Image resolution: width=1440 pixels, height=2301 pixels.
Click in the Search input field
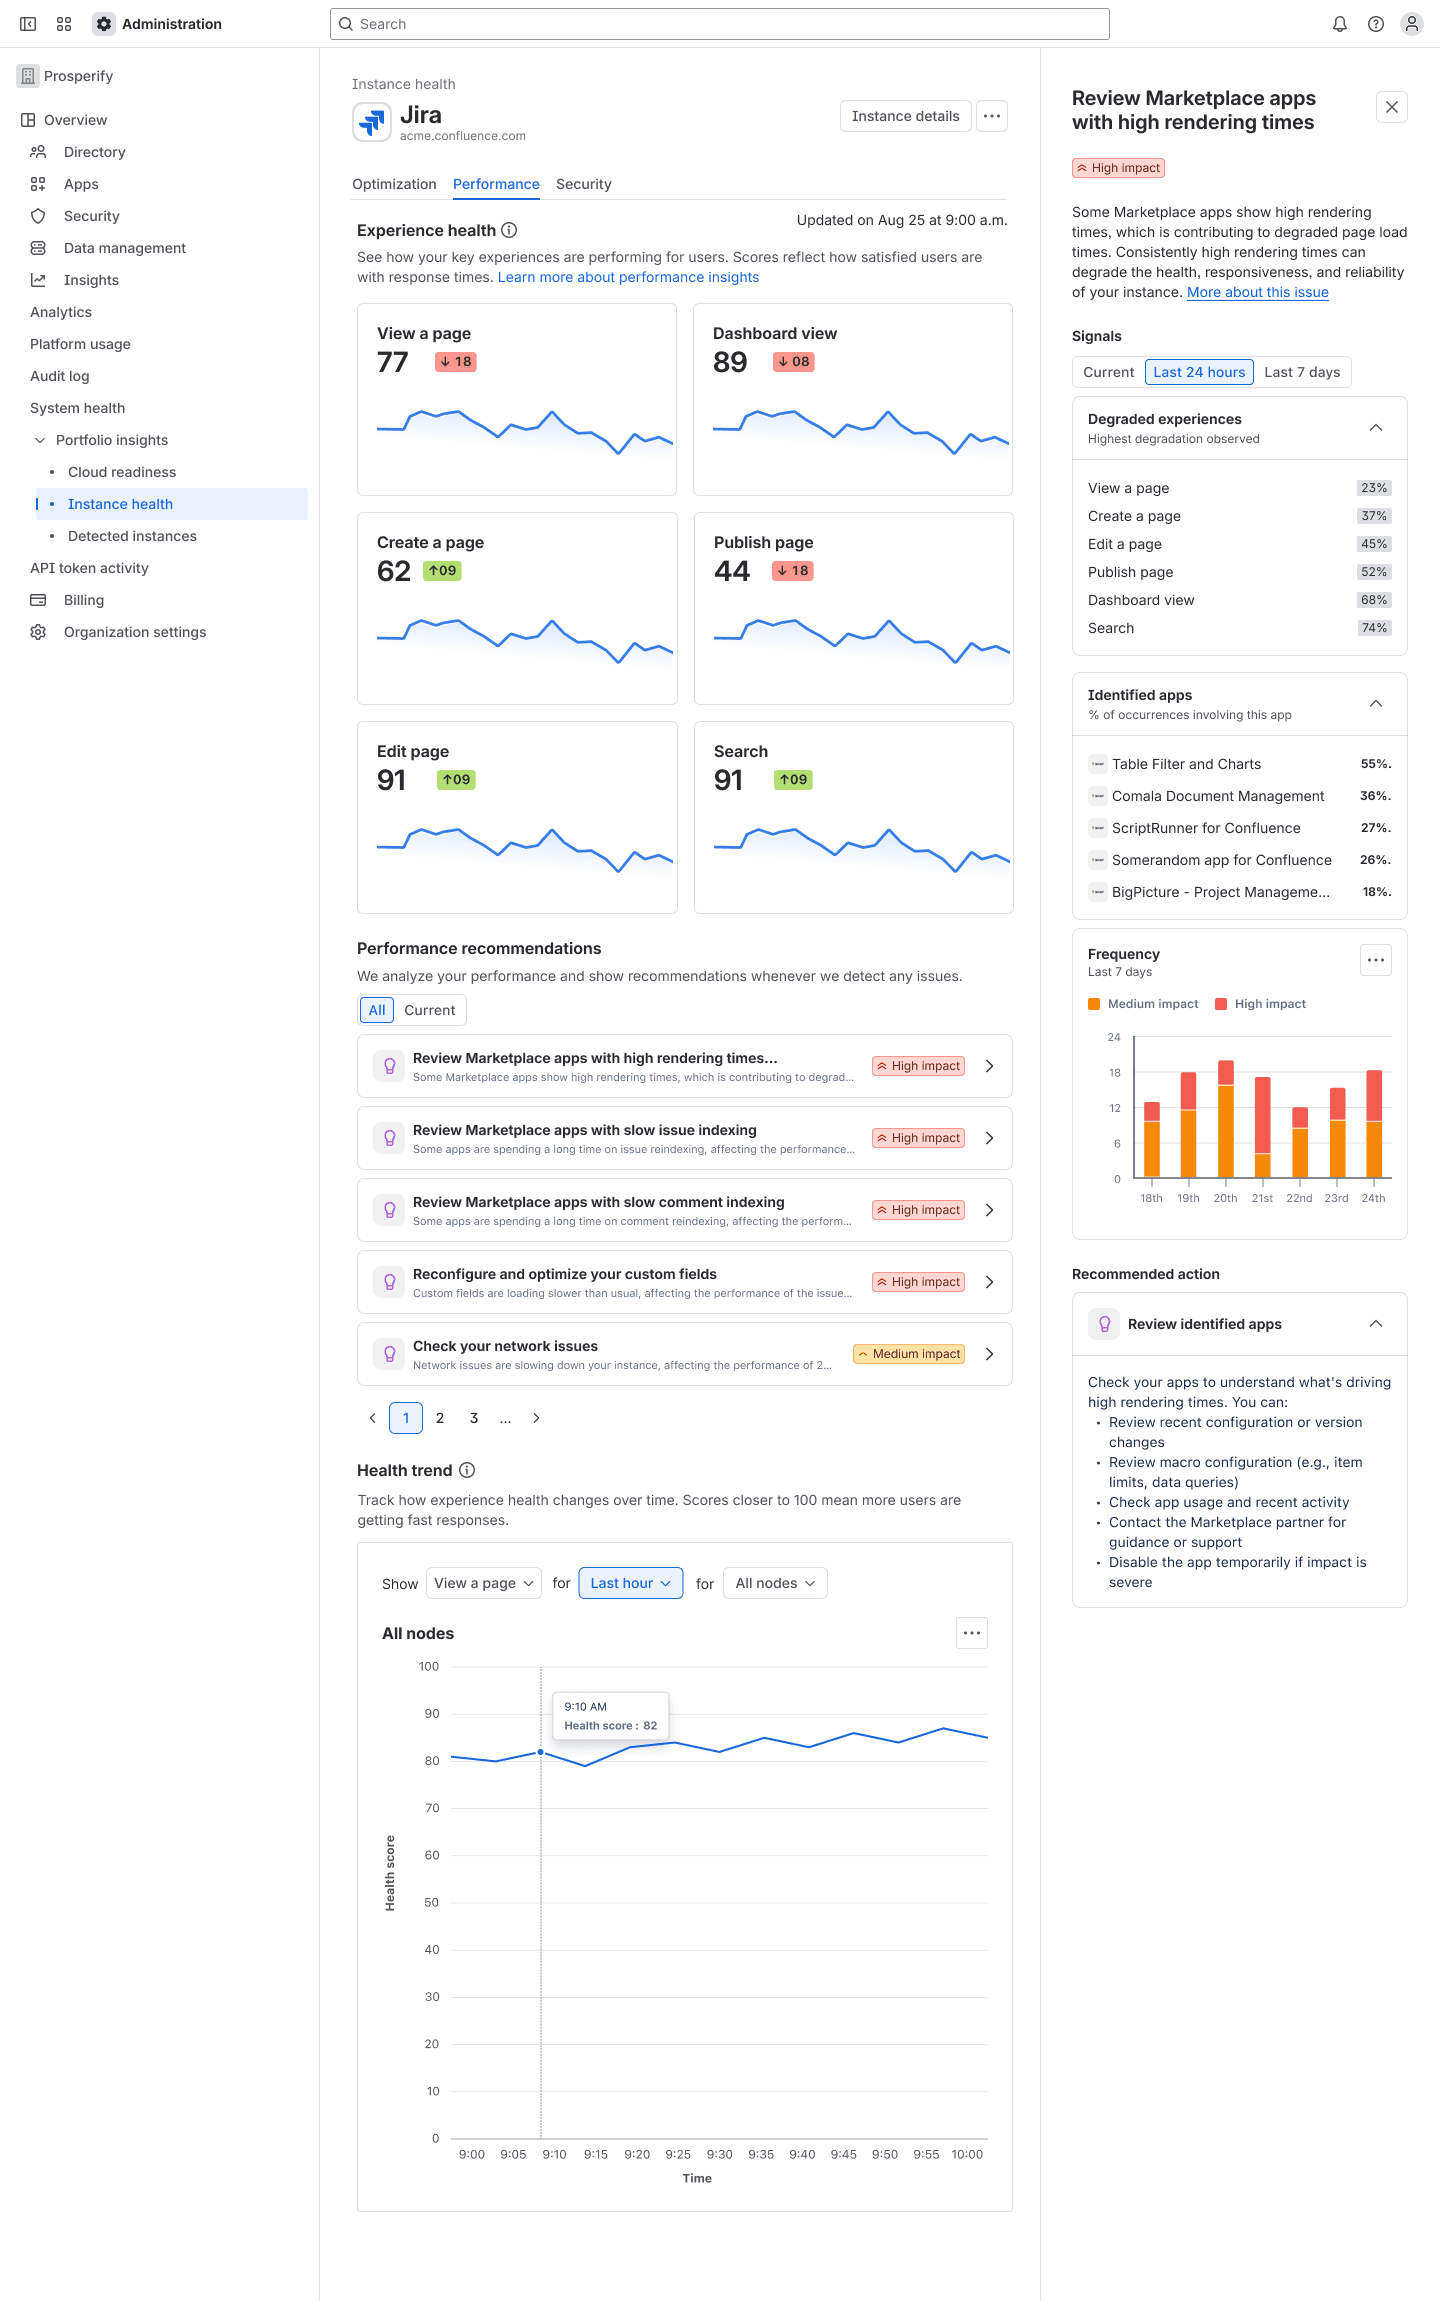pos(720,24)
